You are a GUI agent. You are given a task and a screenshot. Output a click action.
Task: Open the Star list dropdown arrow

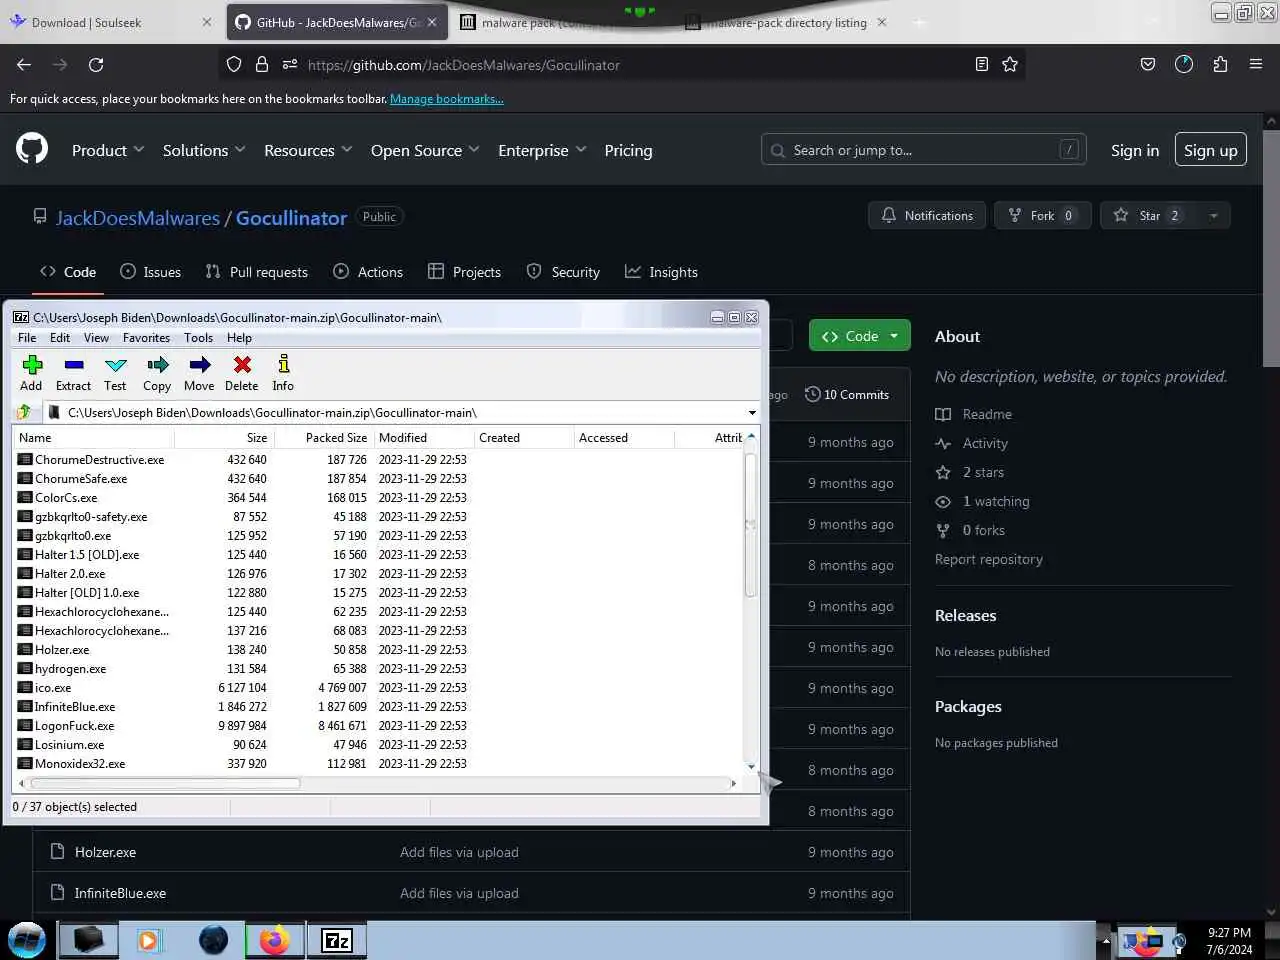1213,215
